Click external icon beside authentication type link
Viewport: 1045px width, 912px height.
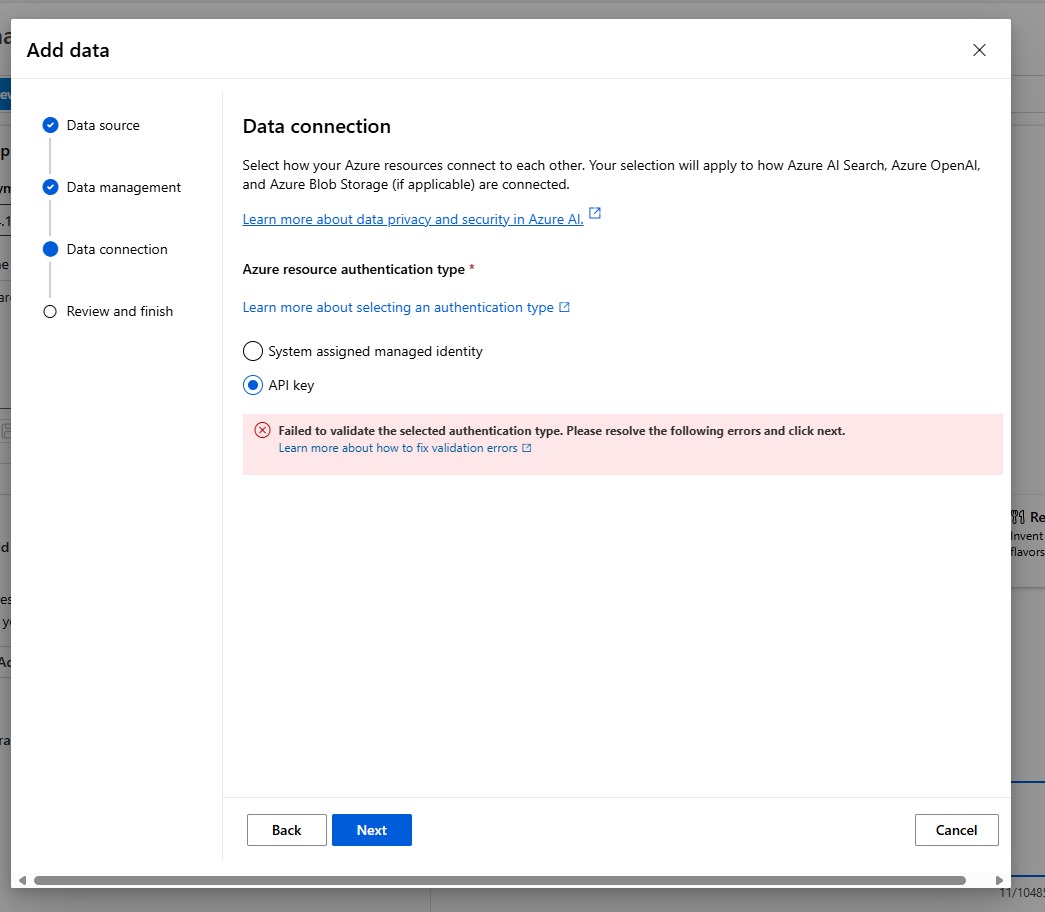click(x=564, y=307)
